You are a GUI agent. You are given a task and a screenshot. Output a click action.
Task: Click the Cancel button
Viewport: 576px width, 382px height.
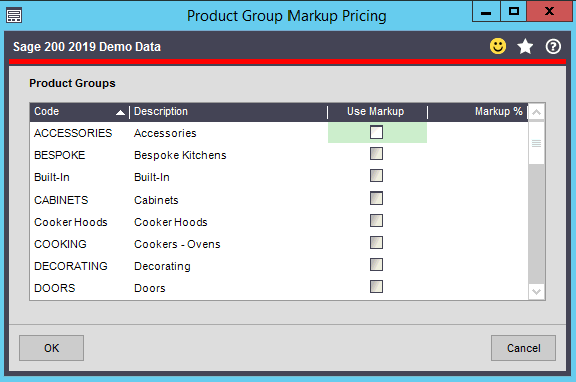pyautogui.click(x=523, y=348)
